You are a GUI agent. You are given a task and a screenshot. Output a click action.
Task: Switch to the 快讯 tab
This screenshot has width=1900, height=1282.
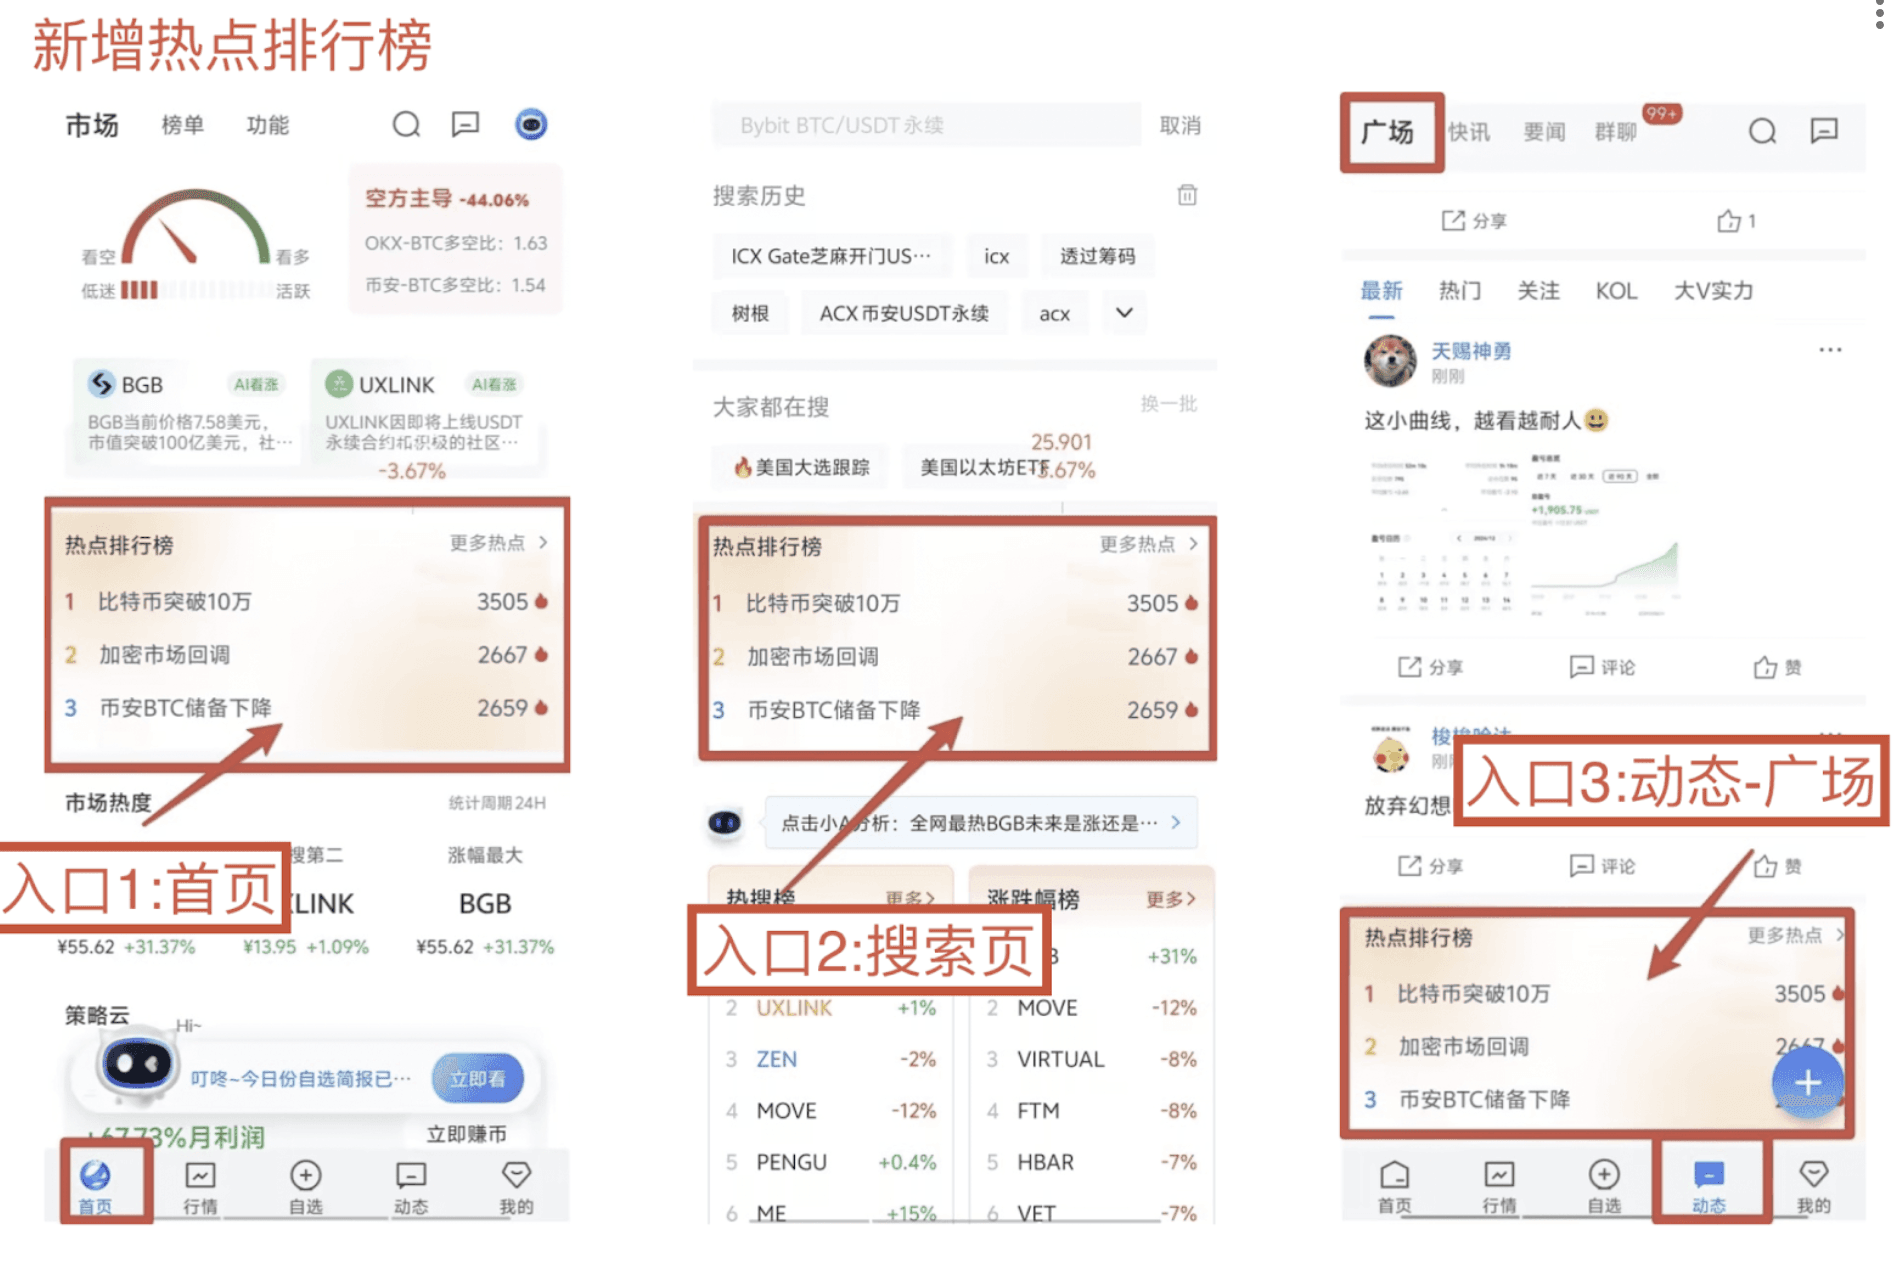coord(1468,132)
